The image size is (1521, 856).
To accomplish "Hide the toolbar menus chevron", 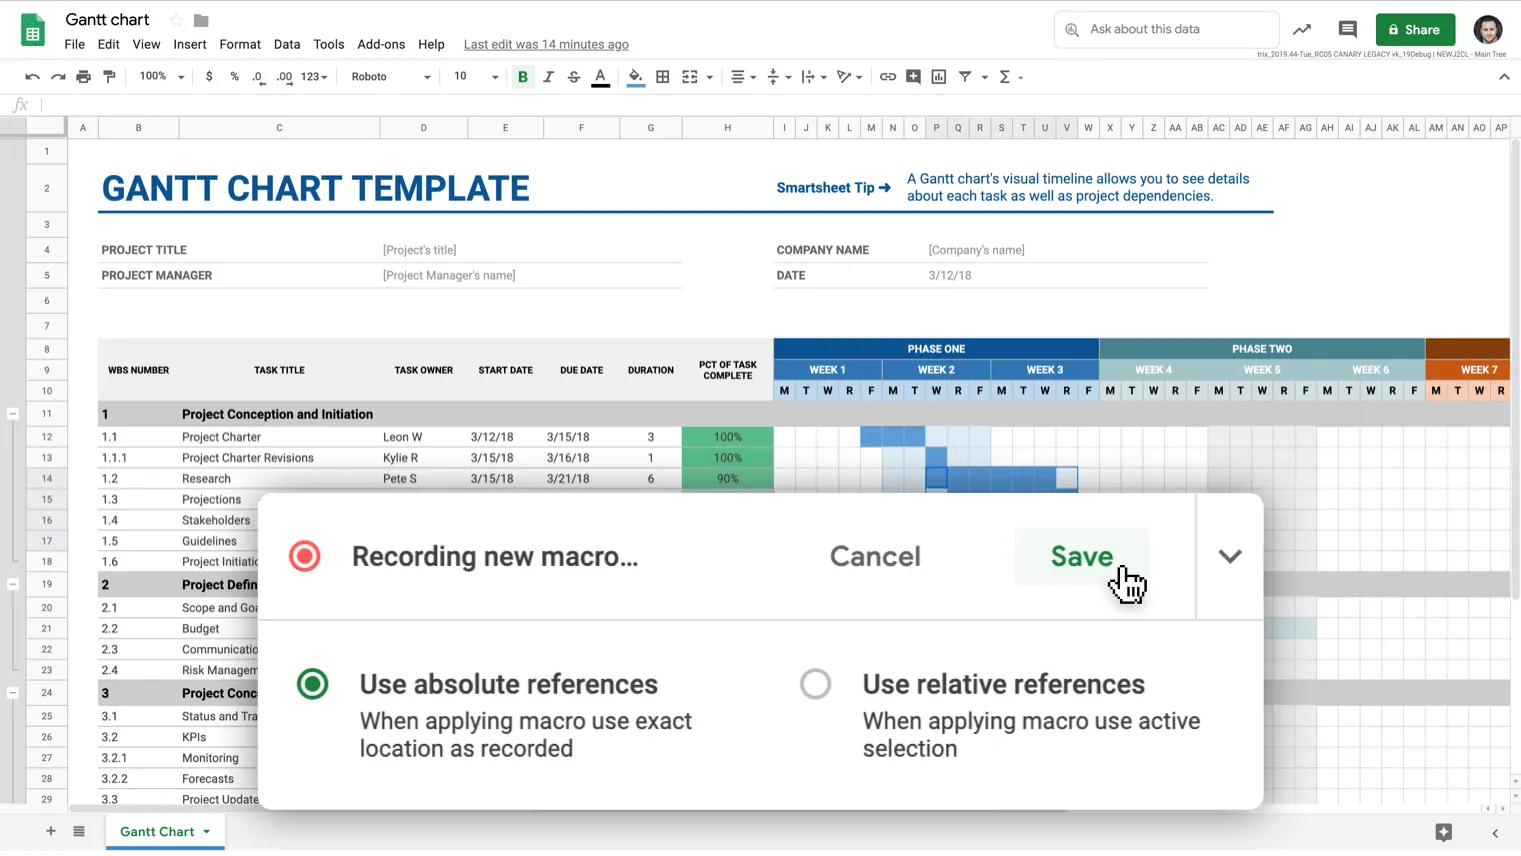I will [1504, 77].
